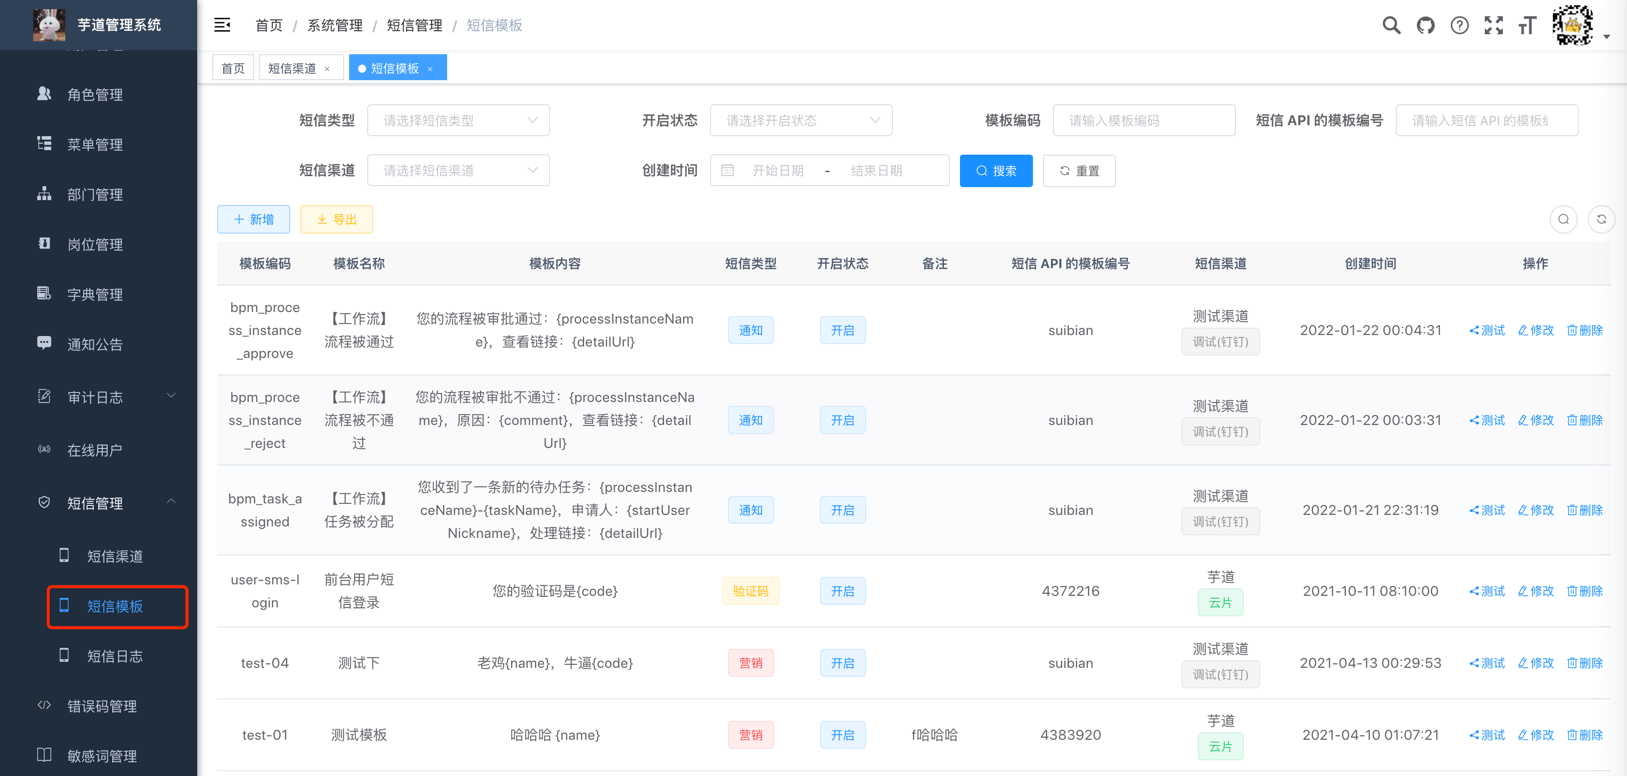1627x776 pixels.
Task: Close the 短信模板 tab
Action: [x=430, y=69]
